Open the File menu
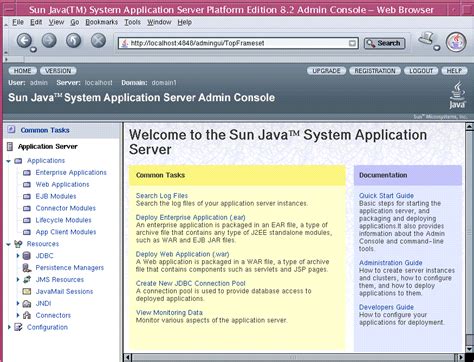 coord(18,22)
